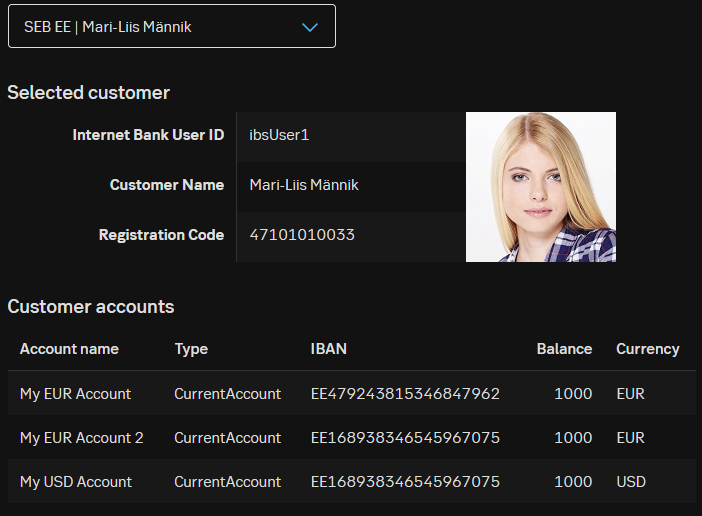Select registration code 47101010033

(302, 235)
